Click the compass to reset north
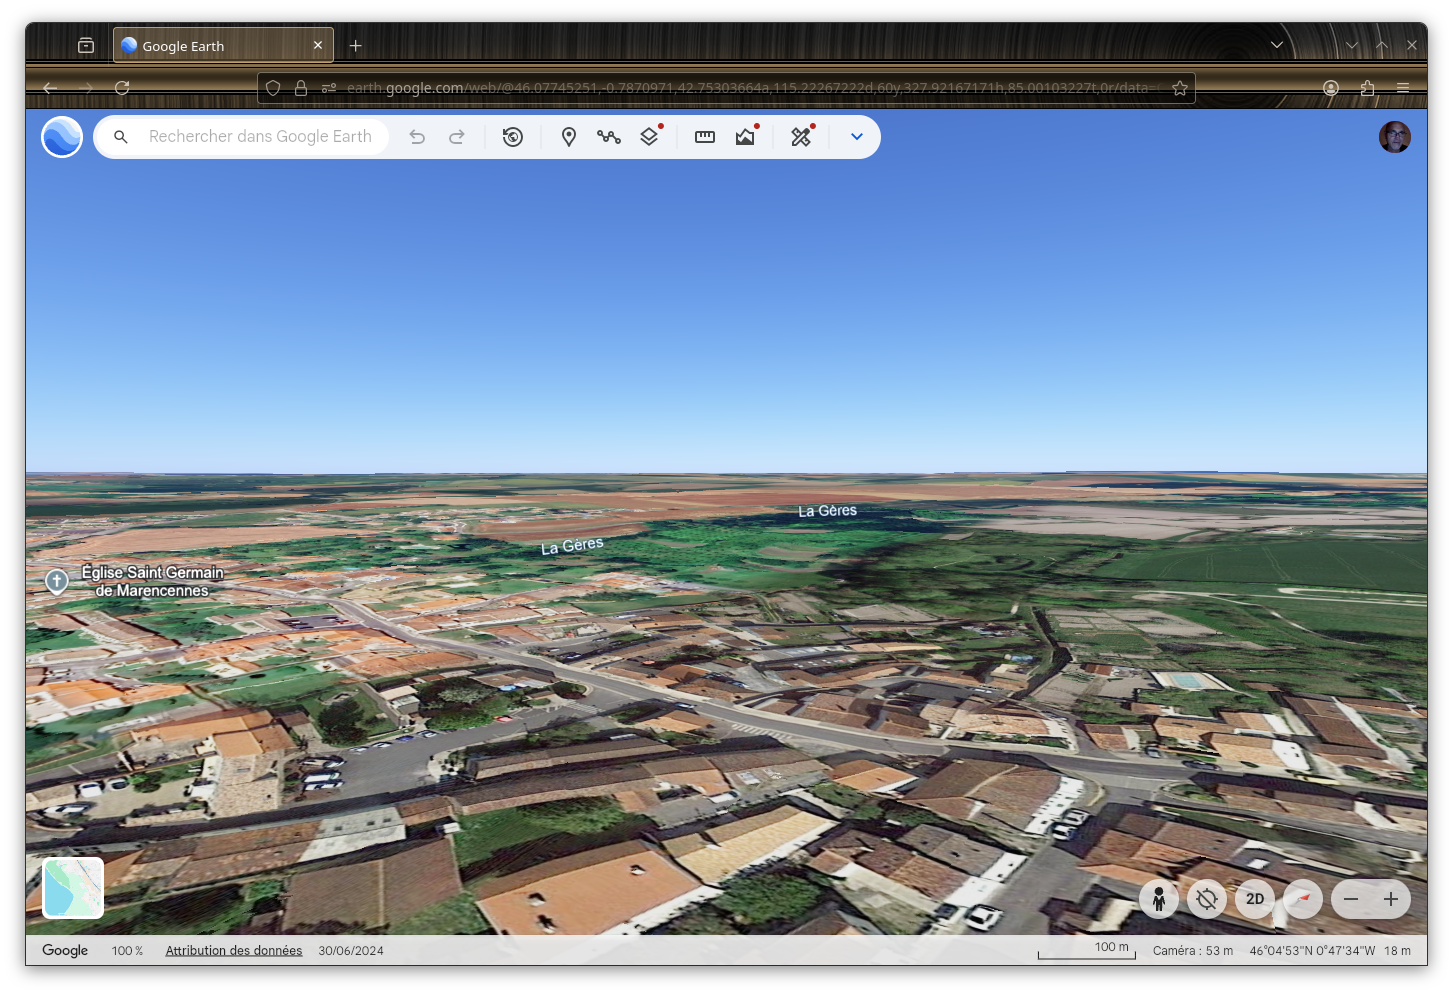 pos(1303,899)
